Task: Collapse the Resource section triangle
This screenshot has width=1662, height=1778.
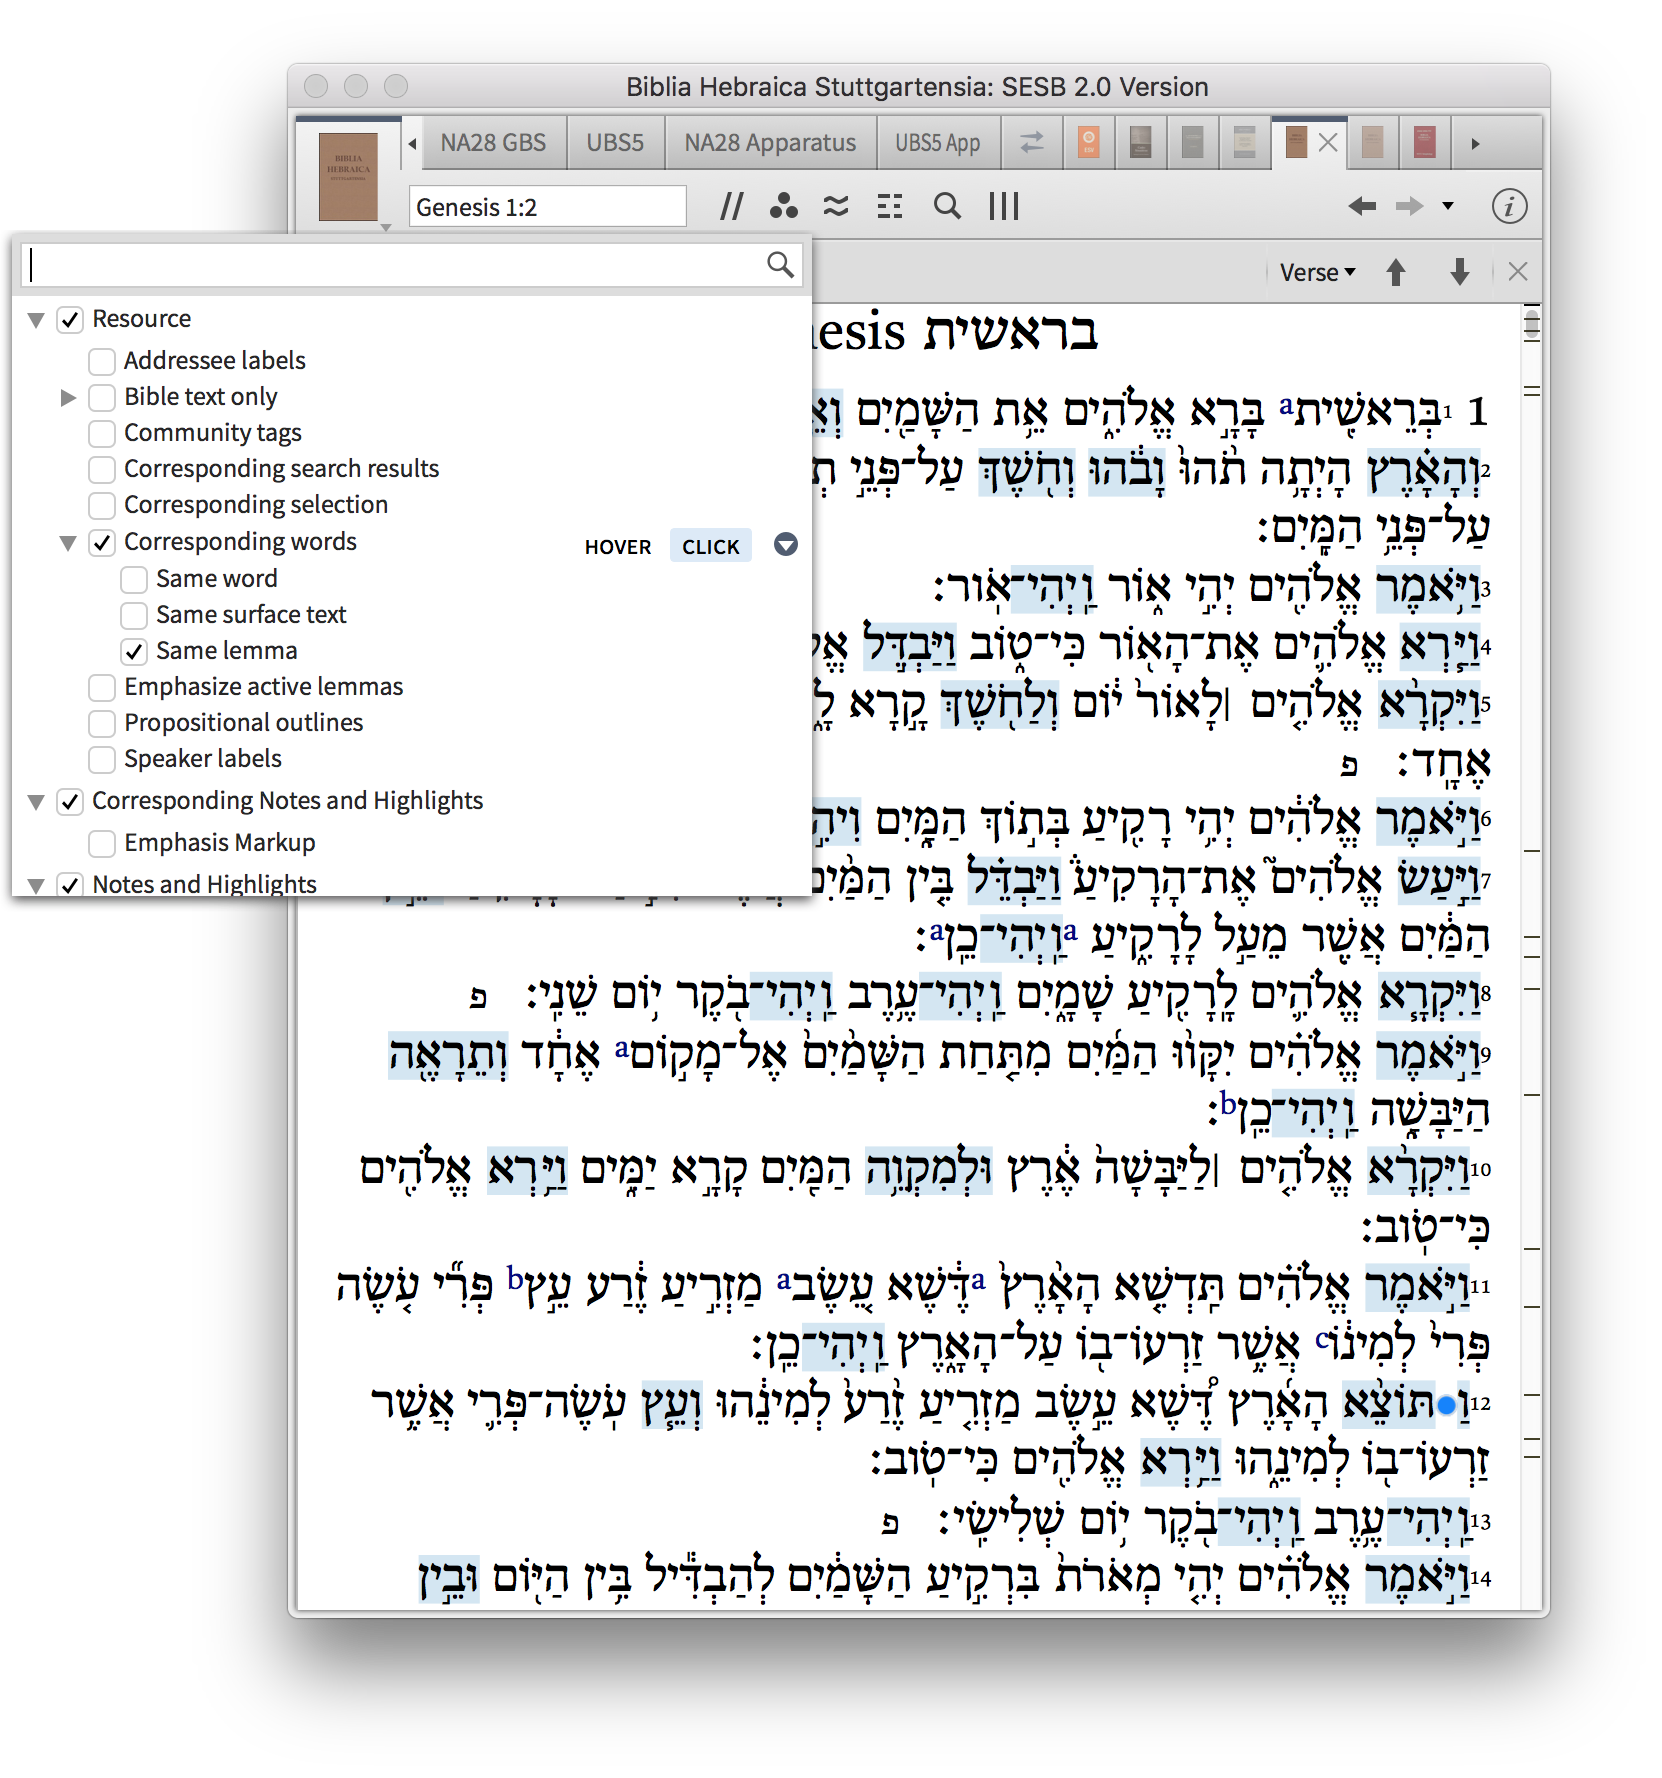Action: coord(36,320)
